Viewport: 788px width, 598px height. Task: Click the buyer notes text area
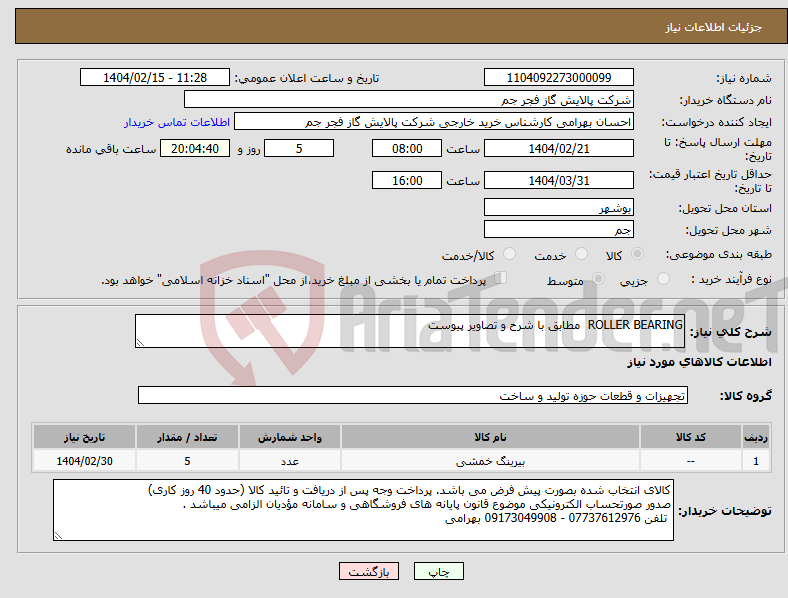[x=363, y=510]
